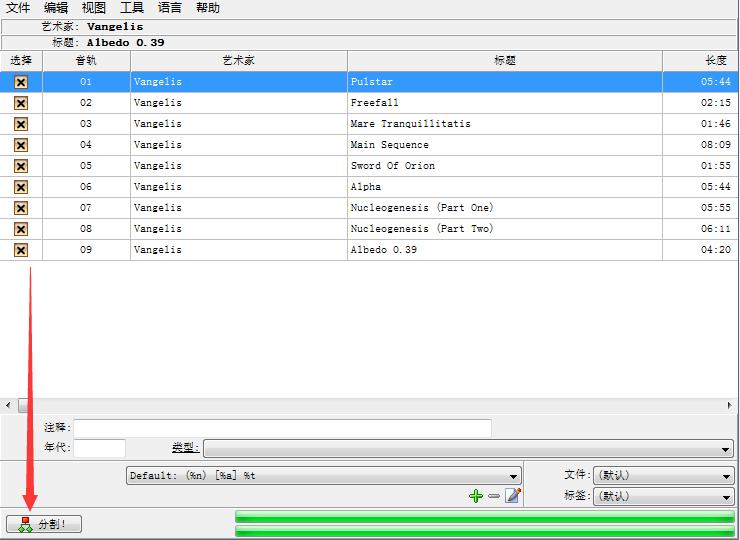Open the 类型 genre dropdown
The image size is (740, 540).
coord(468,448)
